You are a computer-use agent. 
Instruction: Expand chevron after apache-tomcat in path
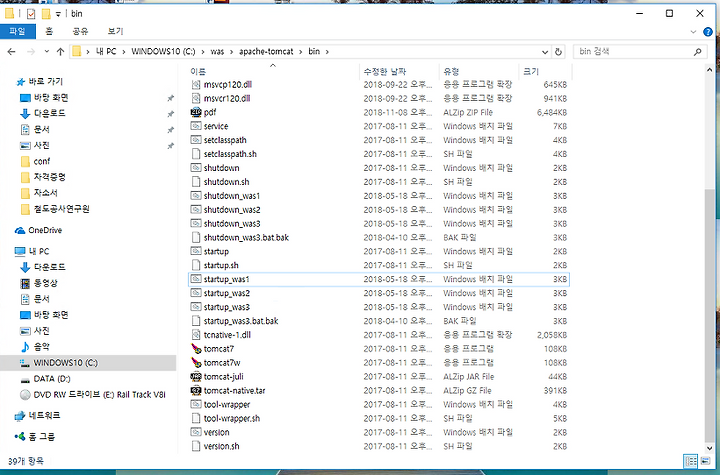coord(301,51)
